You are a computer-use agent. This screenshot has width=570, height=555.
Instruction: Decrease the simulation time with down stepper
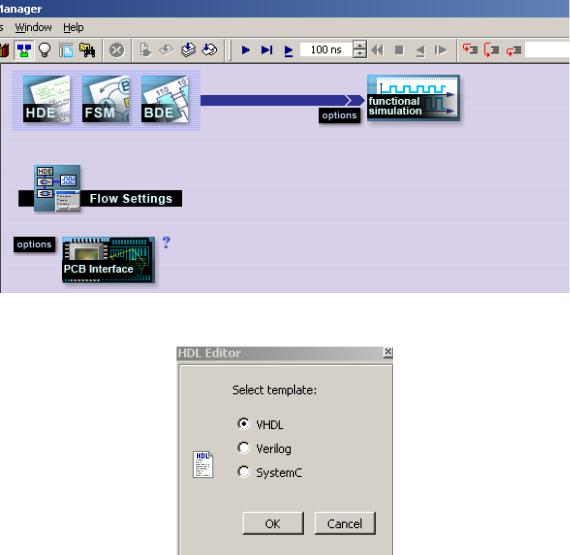click(x=360, y=54)
